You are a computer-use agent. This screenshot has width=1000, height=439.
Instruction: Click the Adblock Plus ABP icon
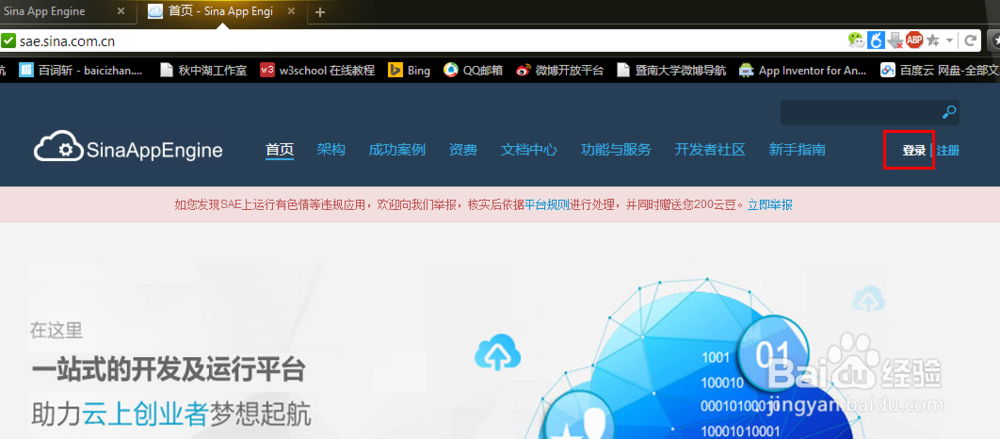(x=915, y=40)
